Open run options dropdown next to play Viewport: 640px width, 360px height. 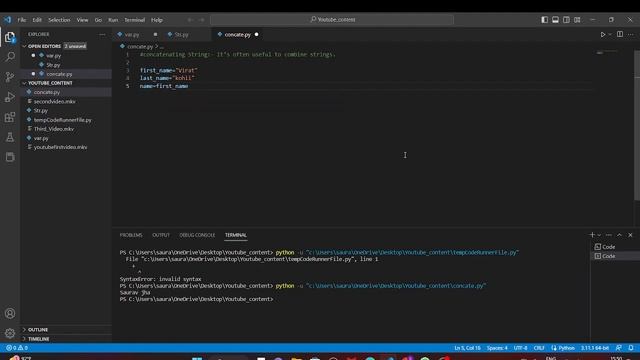[x=610, y=35]
